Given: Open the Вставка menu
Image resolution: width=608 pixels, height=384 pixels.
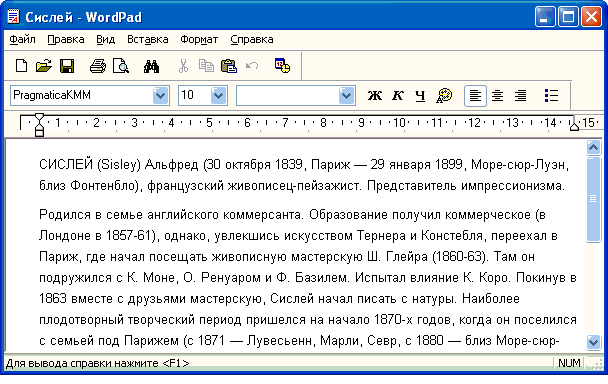Looking at the screenshot, I should (148, 40).
